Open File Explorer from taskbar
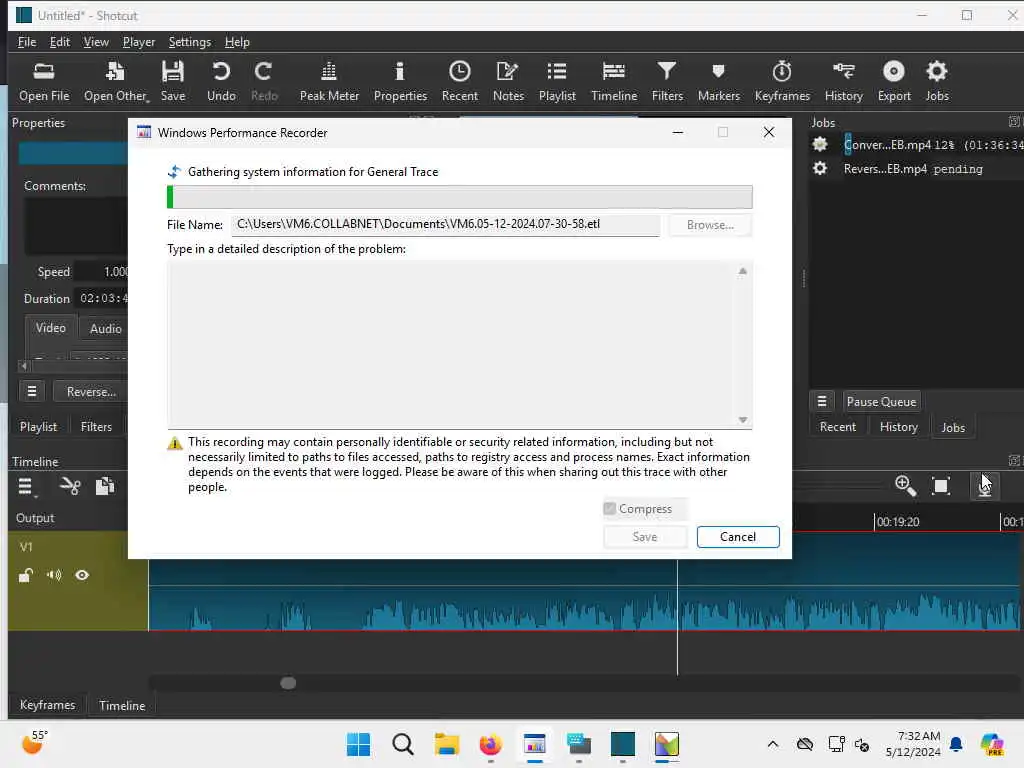 [447, 744]
